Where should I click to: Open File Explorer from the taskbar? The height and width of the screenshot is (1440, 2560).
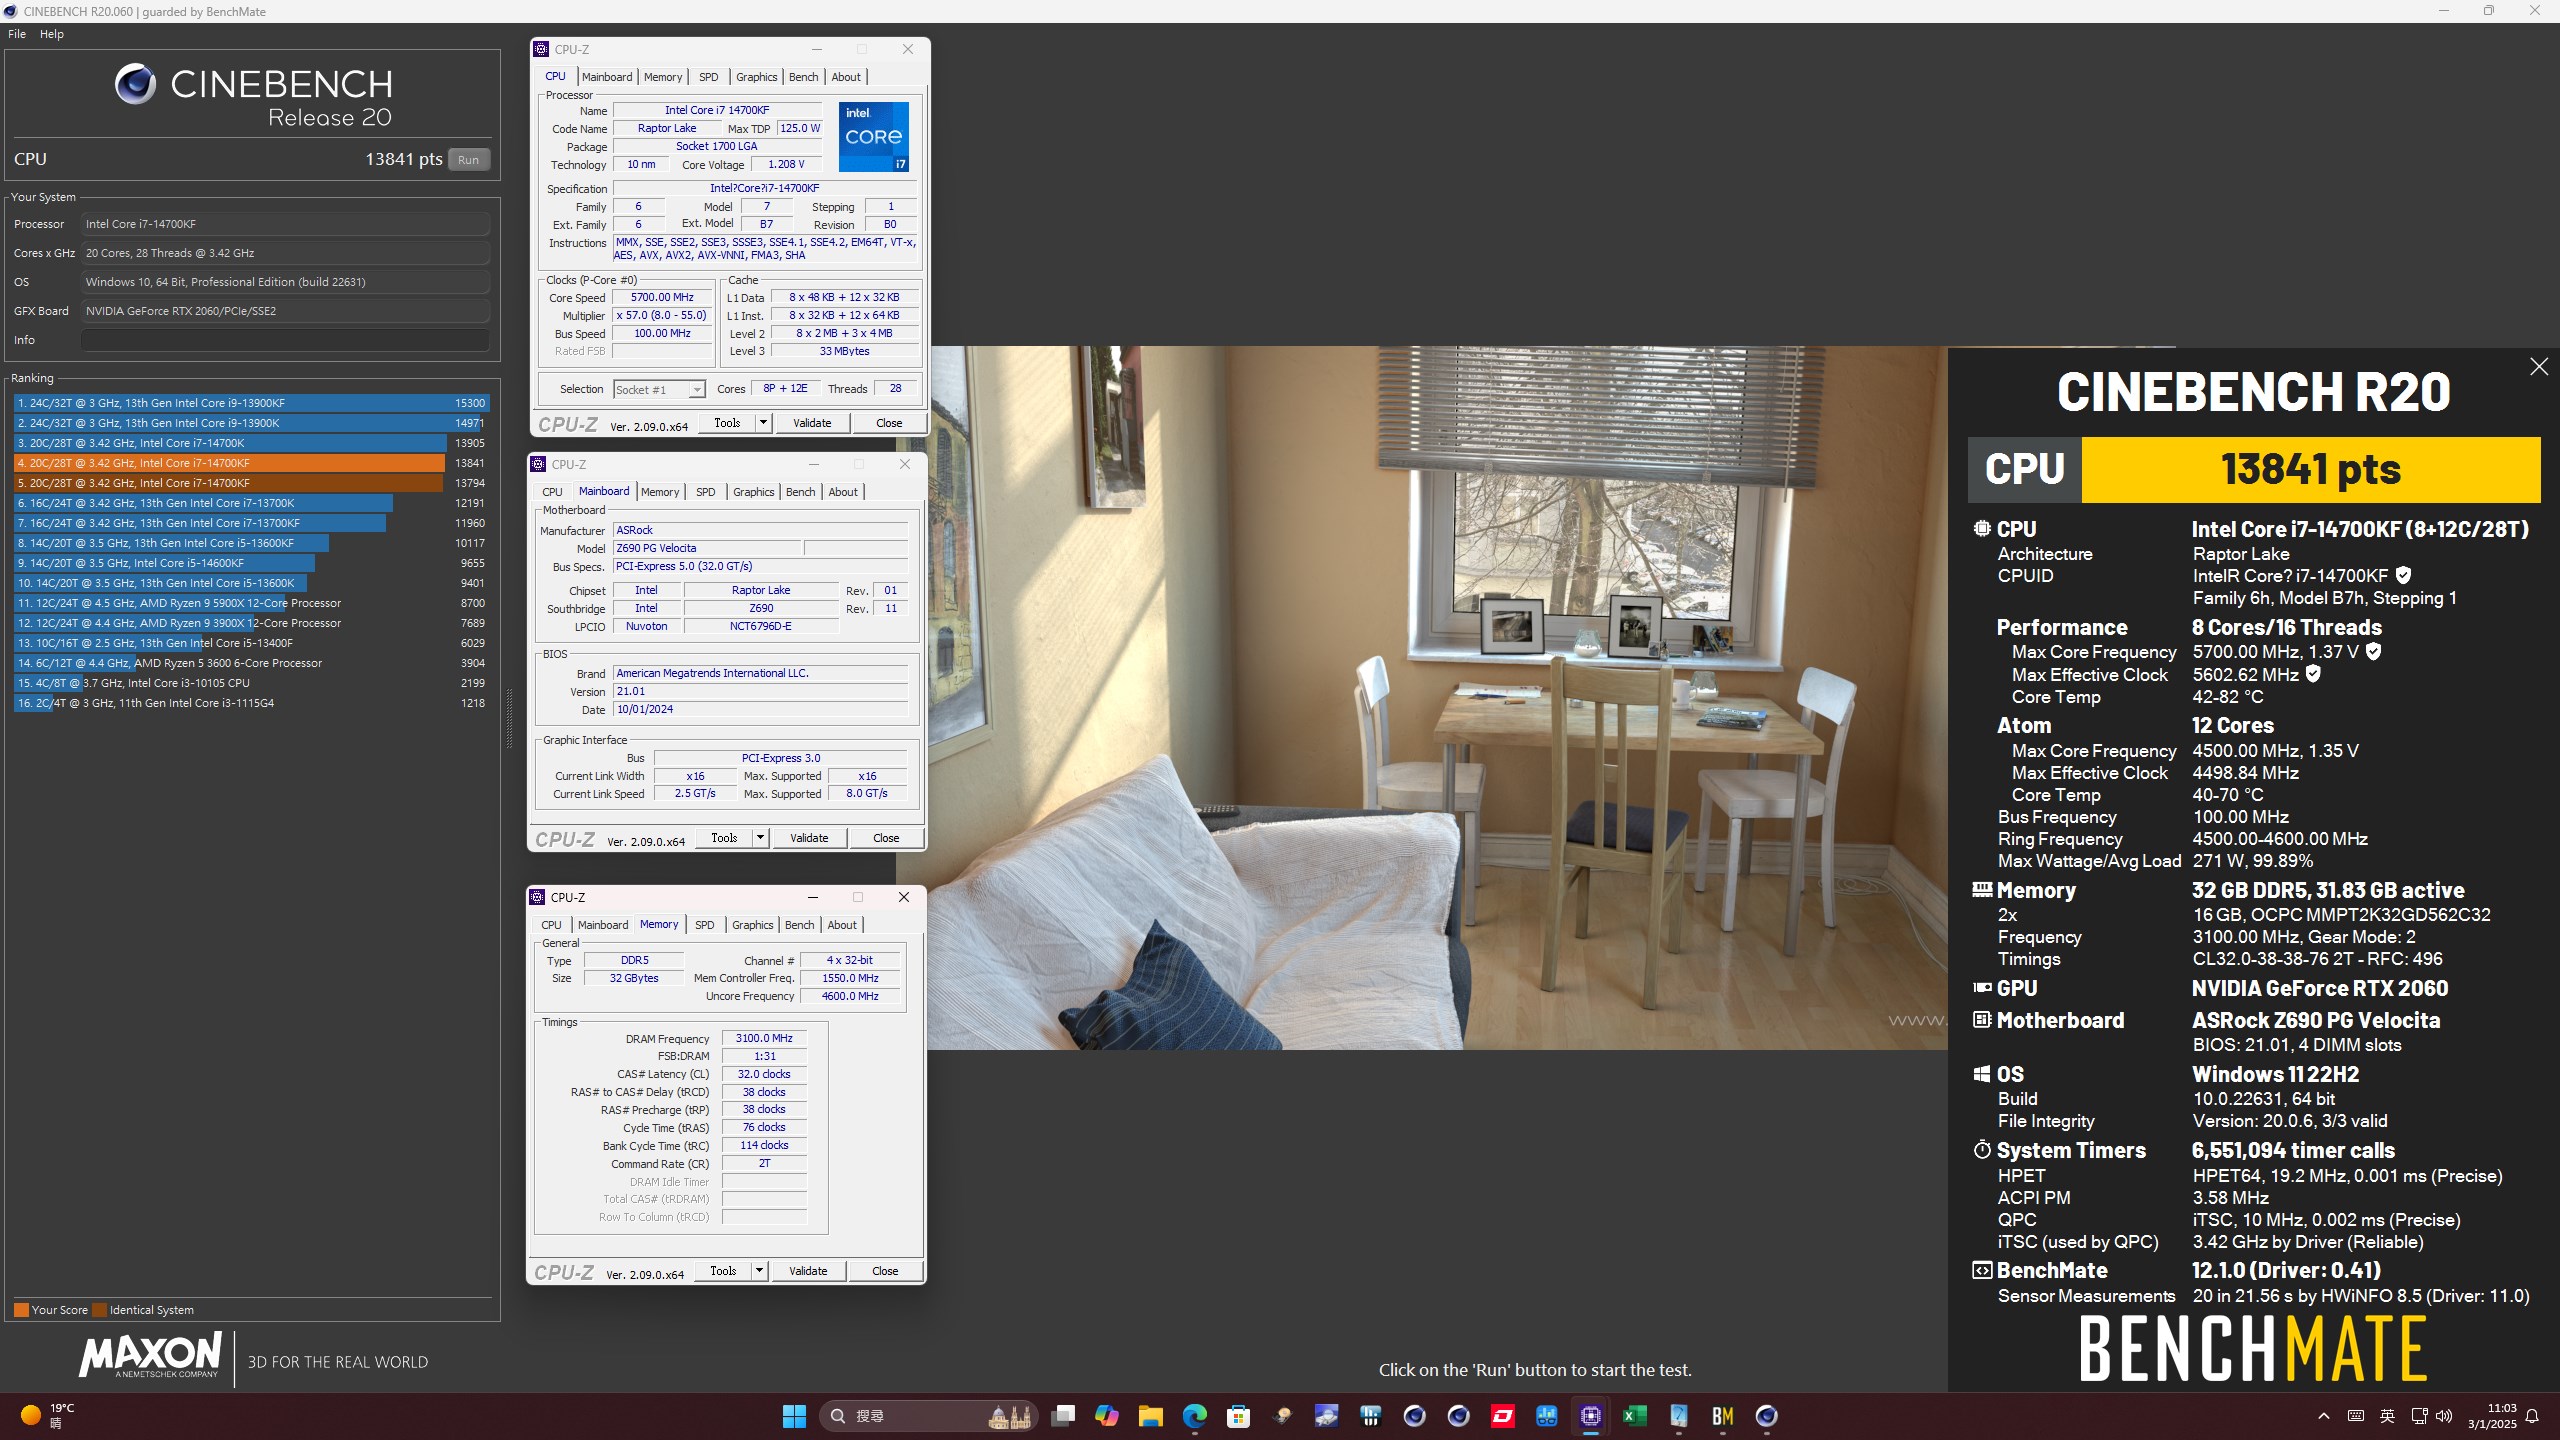coord(1151,1416)
